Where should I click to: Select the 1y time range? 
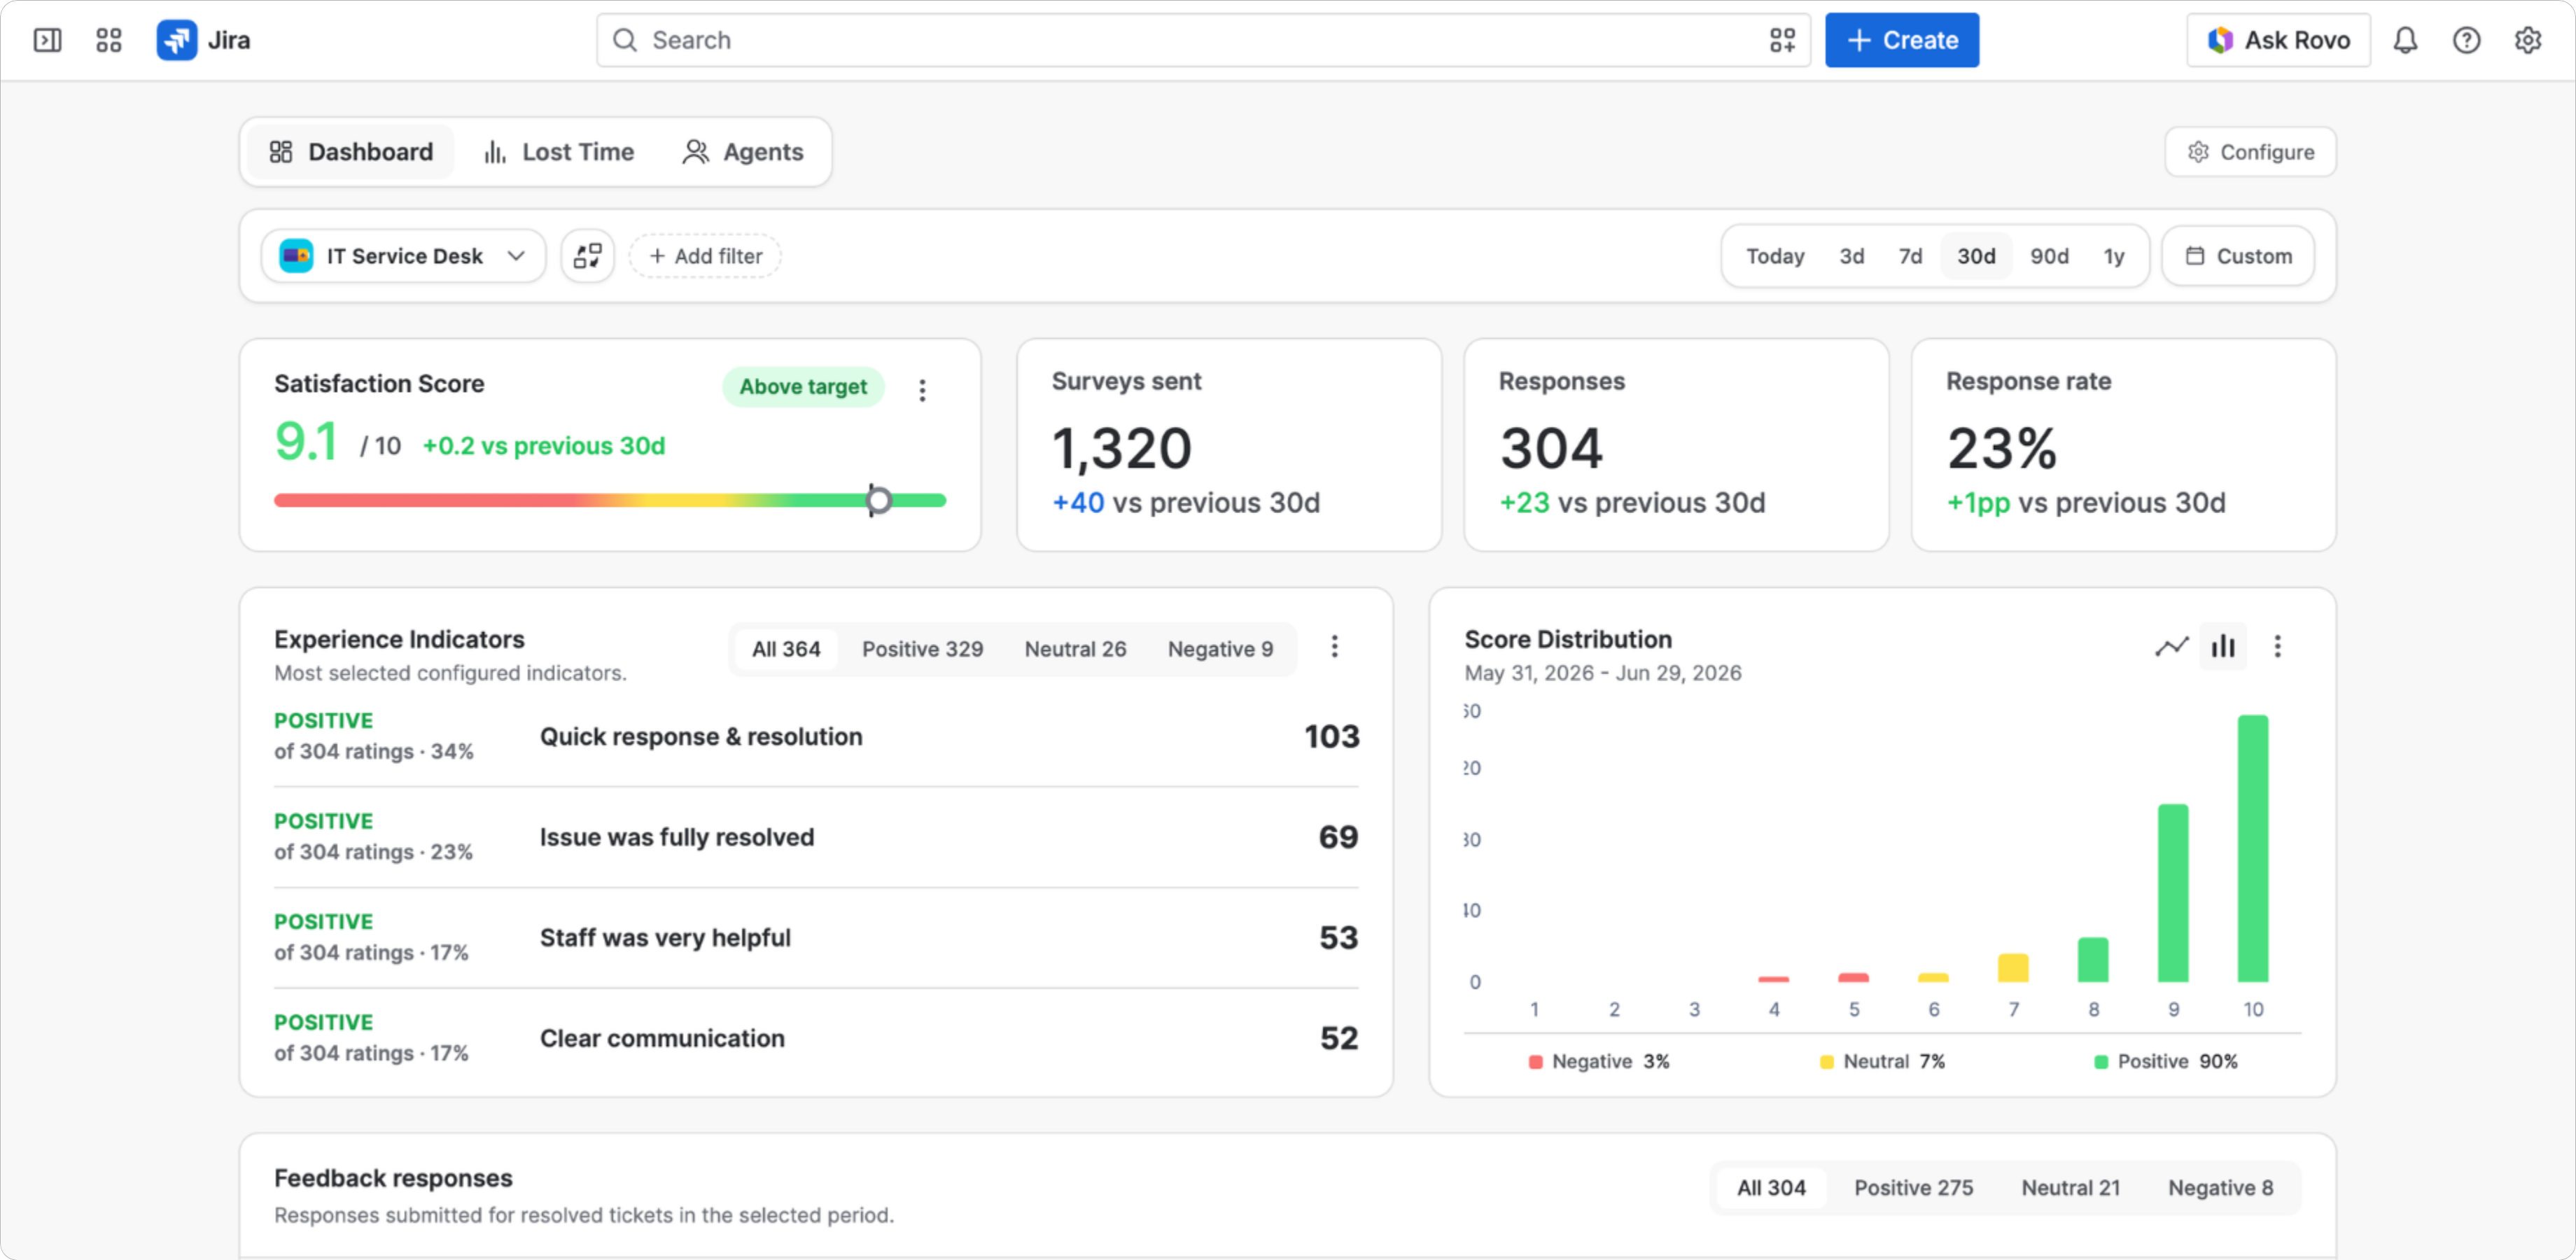coord(2113,256)
